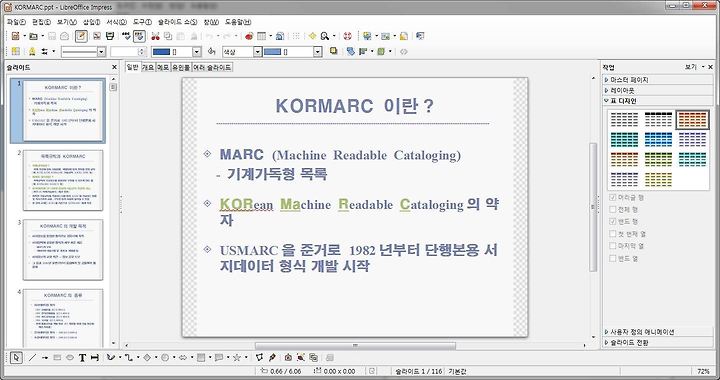
Task: Click the Shadow icon next to fill color
Action: point(334,51)
